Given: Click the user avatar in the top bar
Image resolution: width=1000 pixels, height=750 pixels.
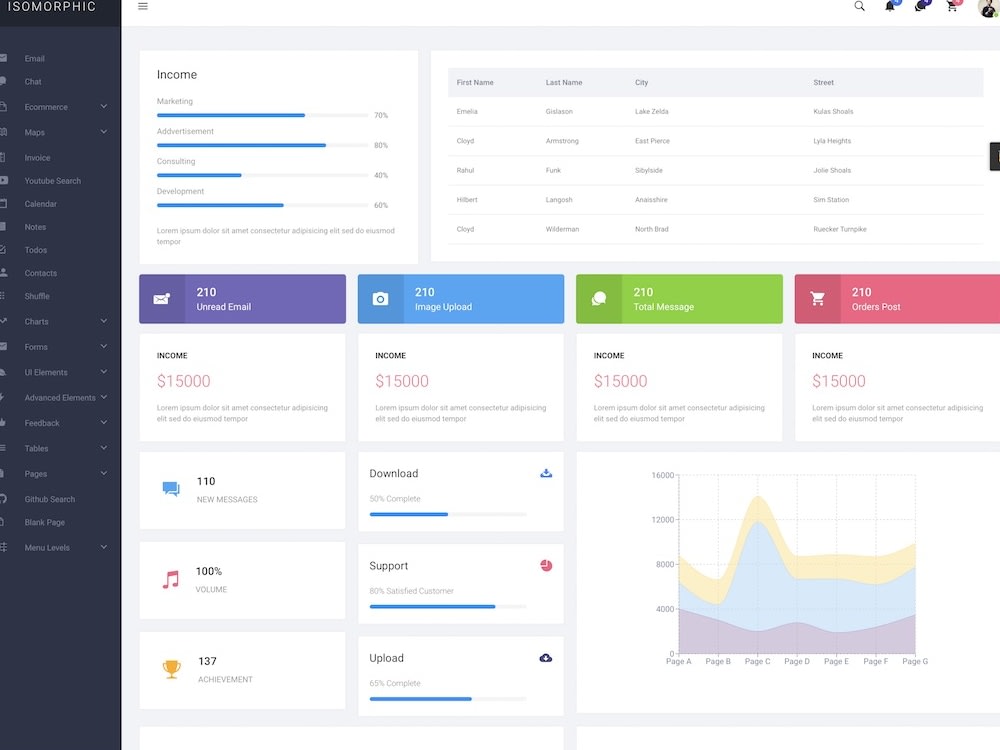Looking at the screenshot, I should click(985, 8).
